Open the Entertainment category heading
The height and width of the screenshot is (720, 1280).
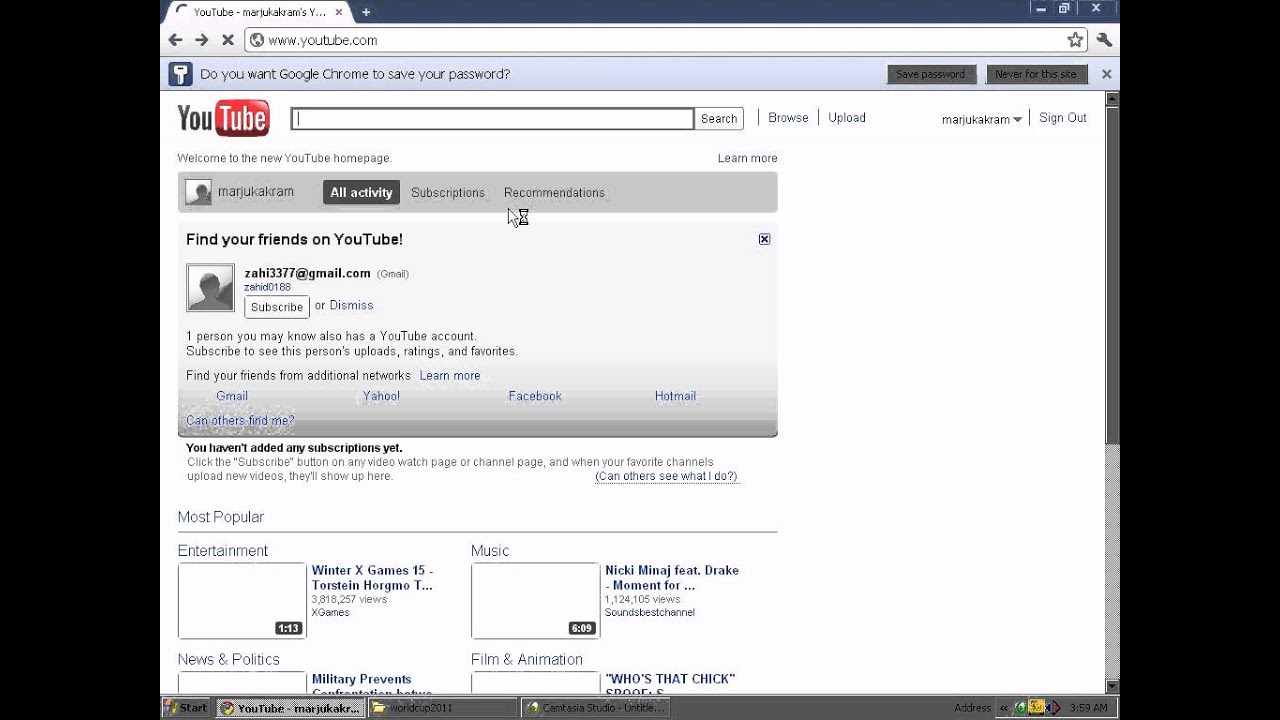[x=223, y=551]
